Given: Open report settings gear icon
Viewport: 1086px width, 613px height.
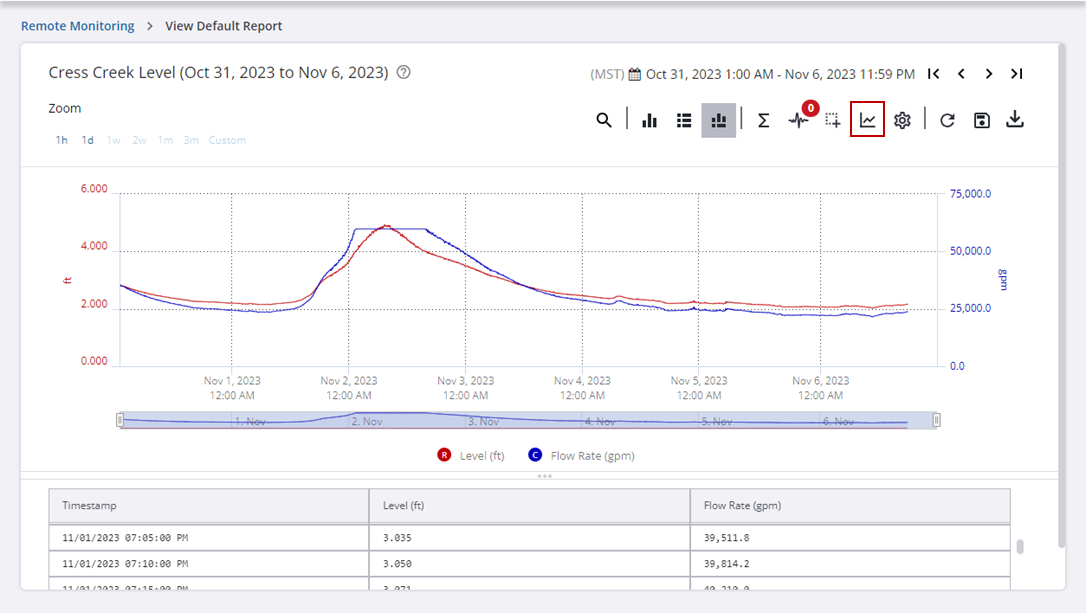Looking at the screenshot, I should click(x=902, y=120).
